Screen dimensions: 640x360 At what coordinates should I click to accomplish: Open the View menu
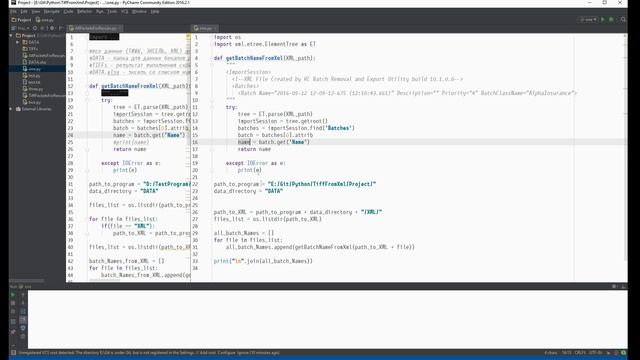(x=36, y=11)
